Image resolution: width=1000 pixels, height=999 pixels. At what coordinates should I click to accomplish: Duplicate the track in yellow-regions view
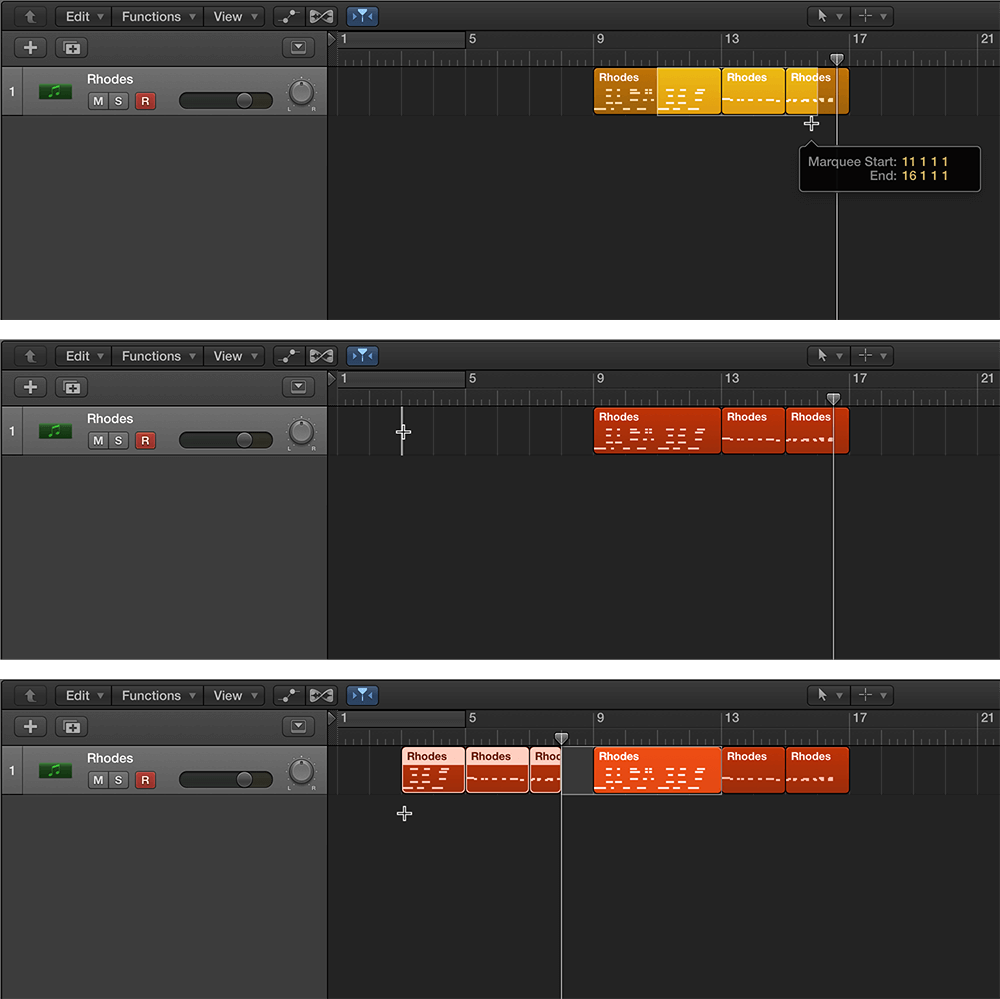click(71, 48)
